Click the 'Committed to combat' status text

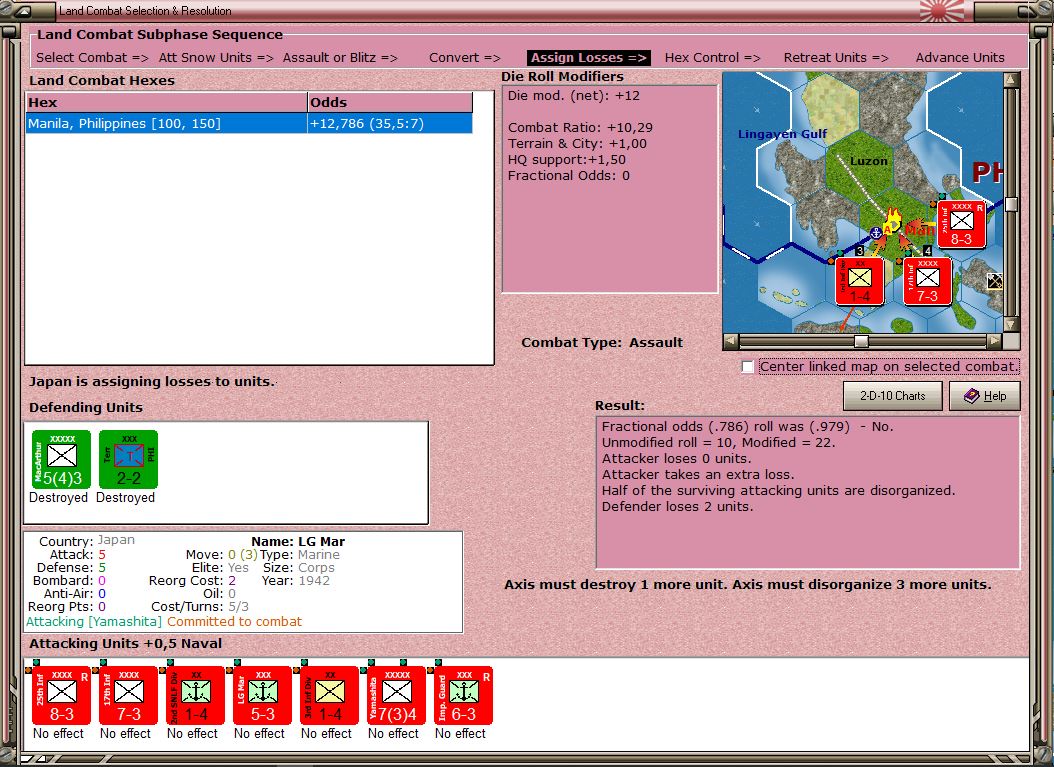235,622
